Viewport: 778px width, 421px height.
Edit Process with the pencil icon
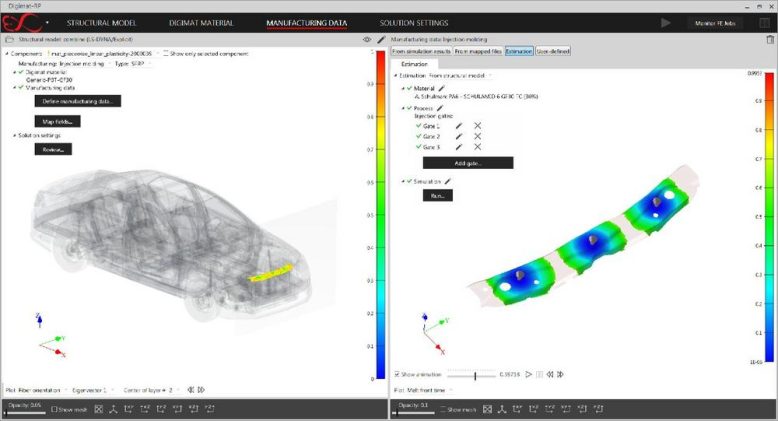point(438,107)
